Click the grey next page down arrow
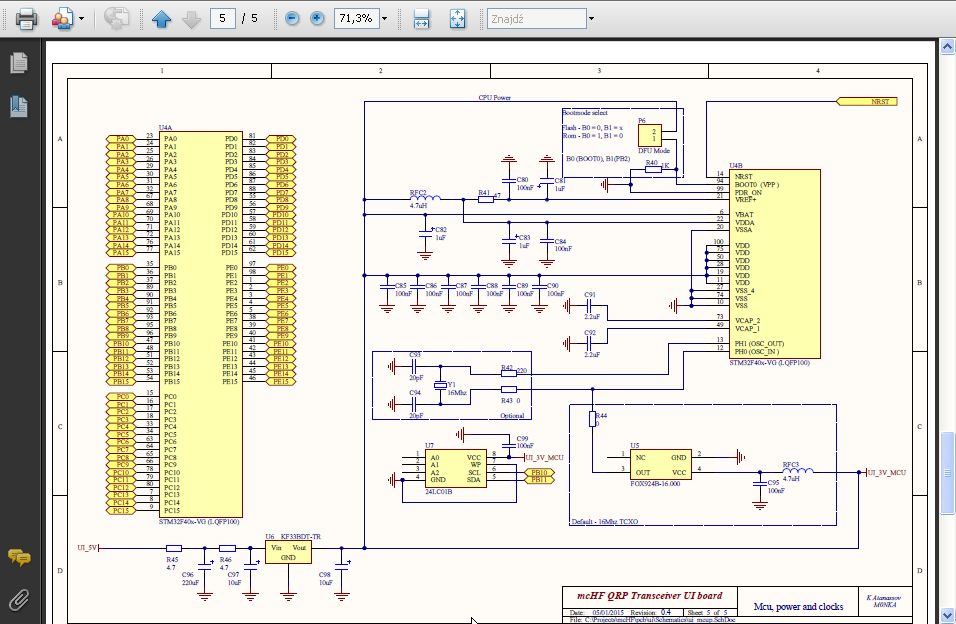This screenshot has height=624, width=956. (191, 18)
